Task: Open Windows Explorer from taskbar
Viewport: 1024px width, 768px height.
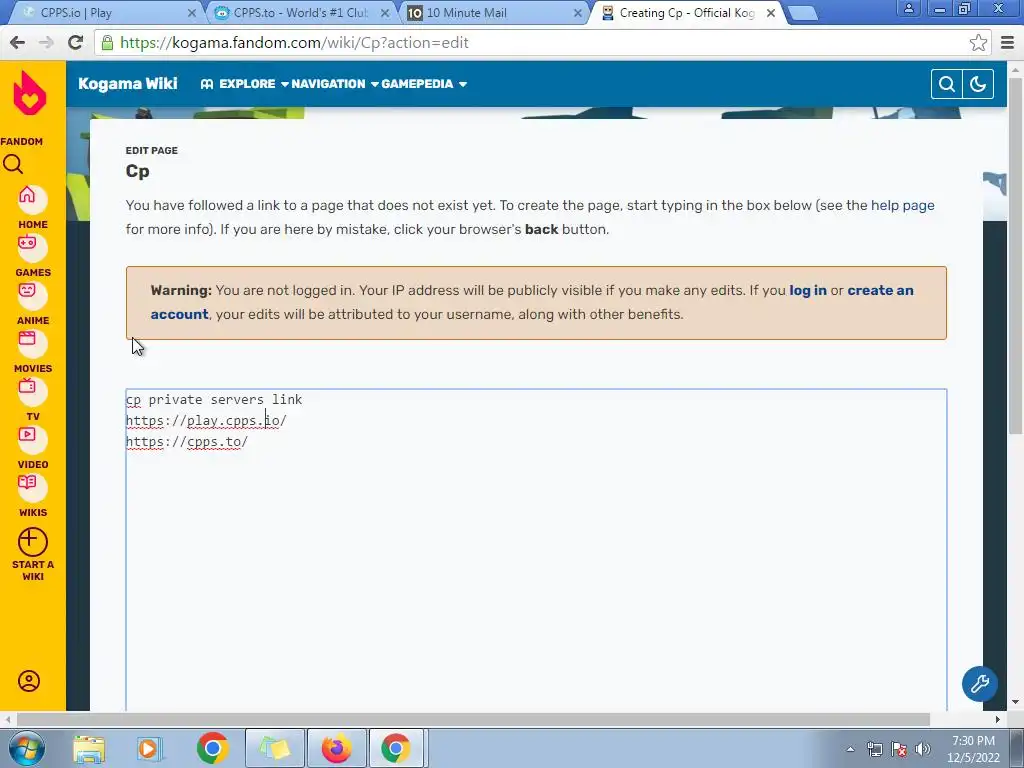Action: [89, 749]
